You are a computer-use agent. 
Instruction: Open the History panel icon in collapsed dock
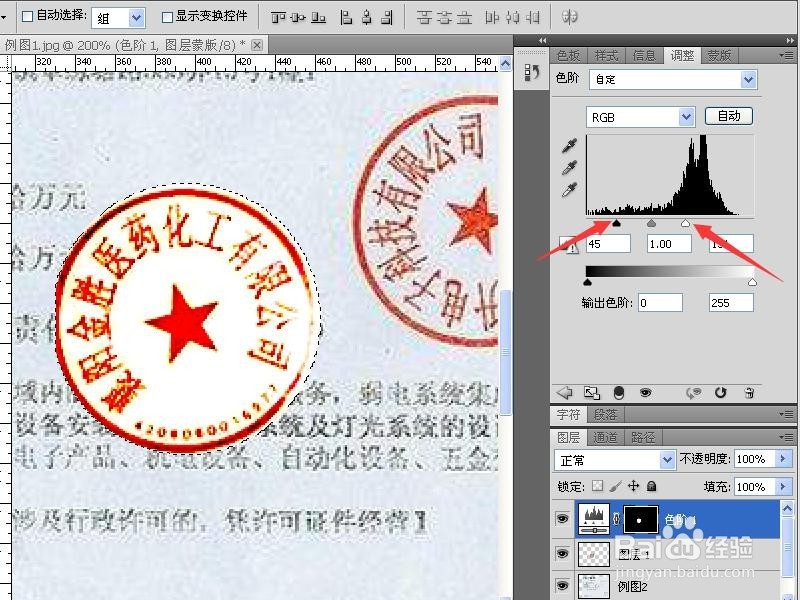coord(532,73)
